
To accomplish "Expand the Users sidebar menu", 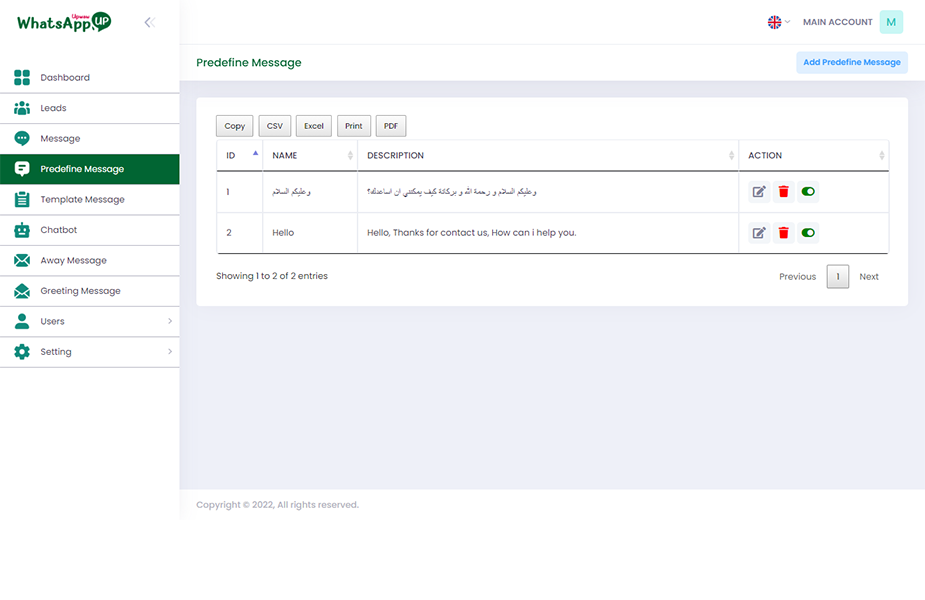I will coord(52,322).
